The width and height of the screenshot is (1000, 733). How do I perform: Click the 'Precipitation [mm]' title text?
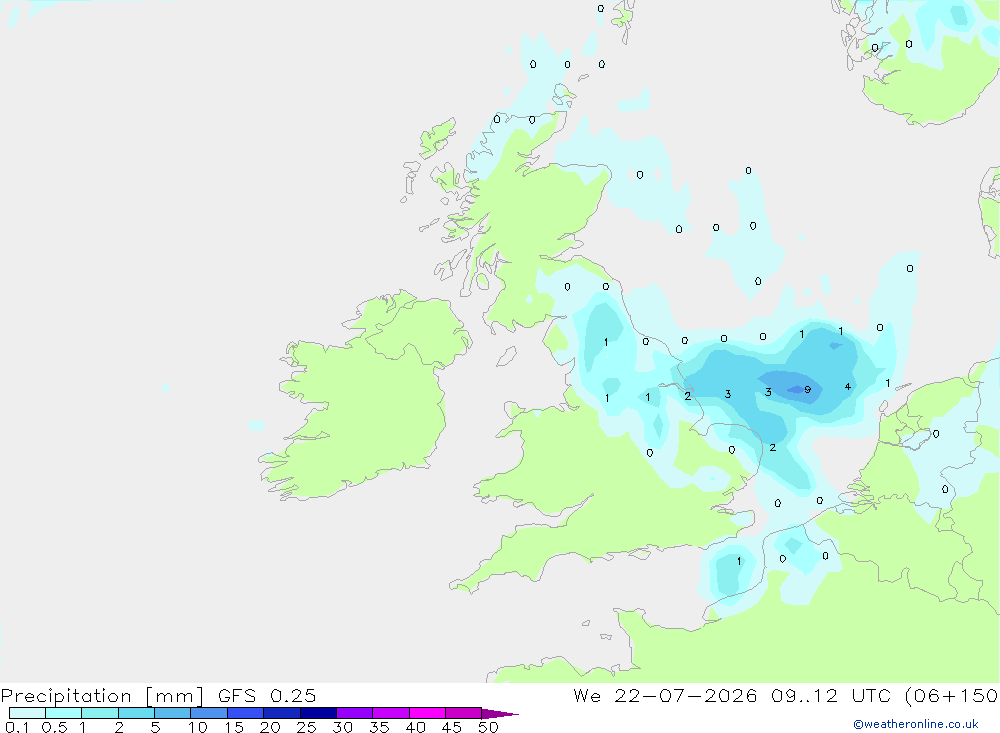coord(102,696)
